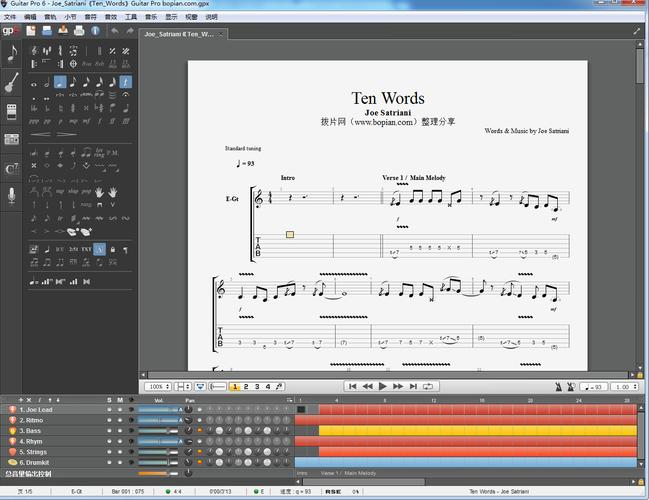The image size is (649, 500).
Task: Open the 100% zoom dropdown
Action: click(x=158, y=386)
